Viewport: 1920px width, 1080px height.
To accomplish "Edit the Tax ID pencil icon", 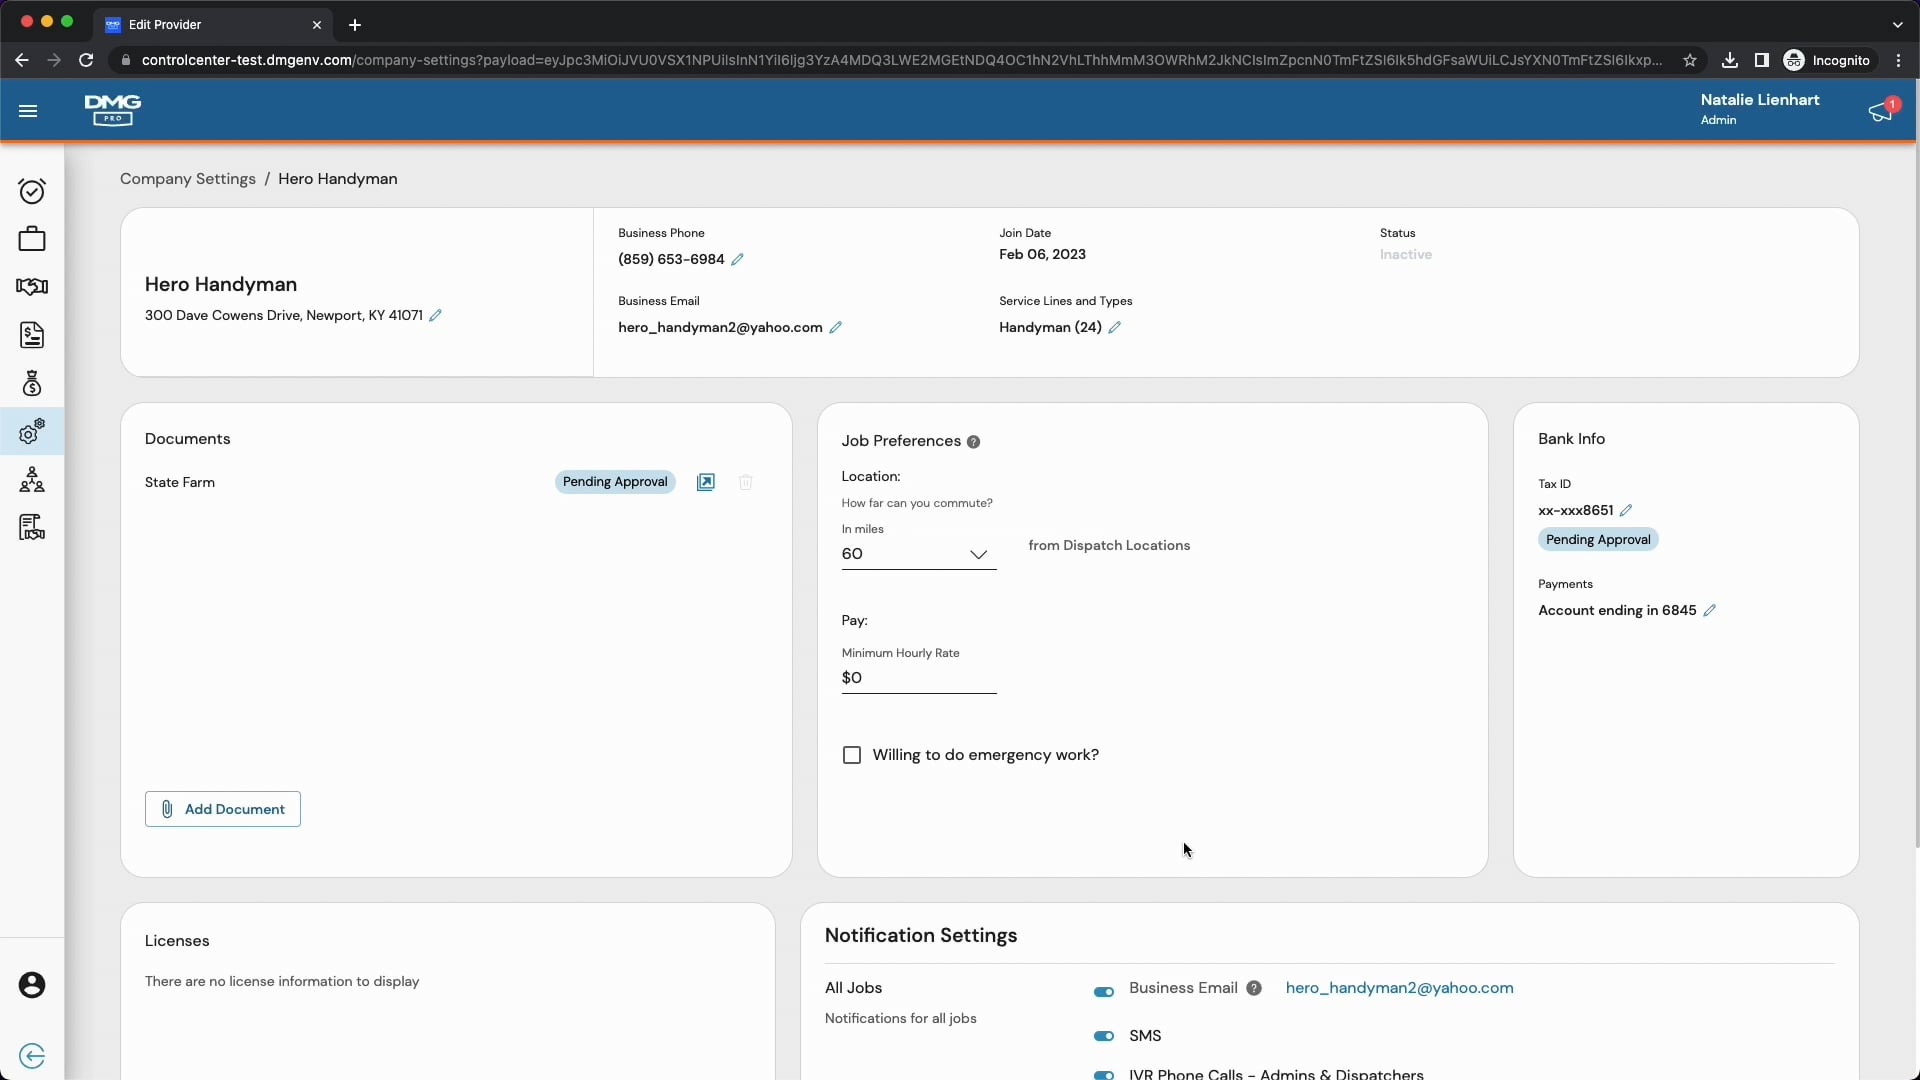I will point(1626,511).
